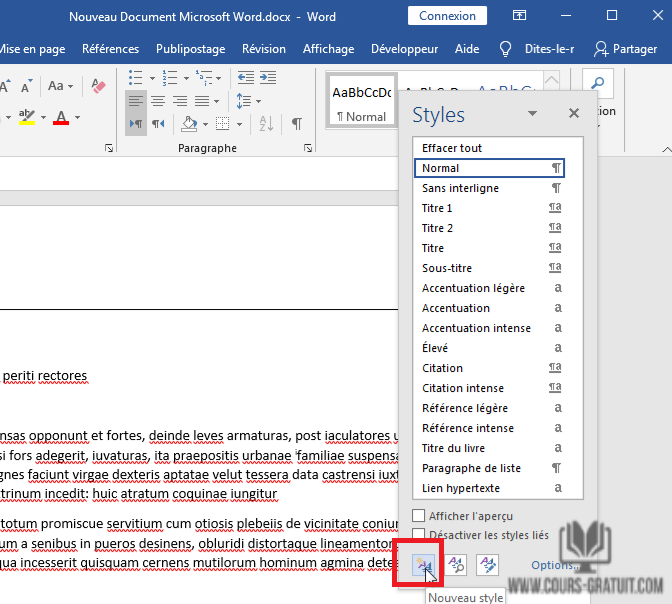
Task: Justify the paragraph text
Action: pyautogui.click(x=202, y=101)
